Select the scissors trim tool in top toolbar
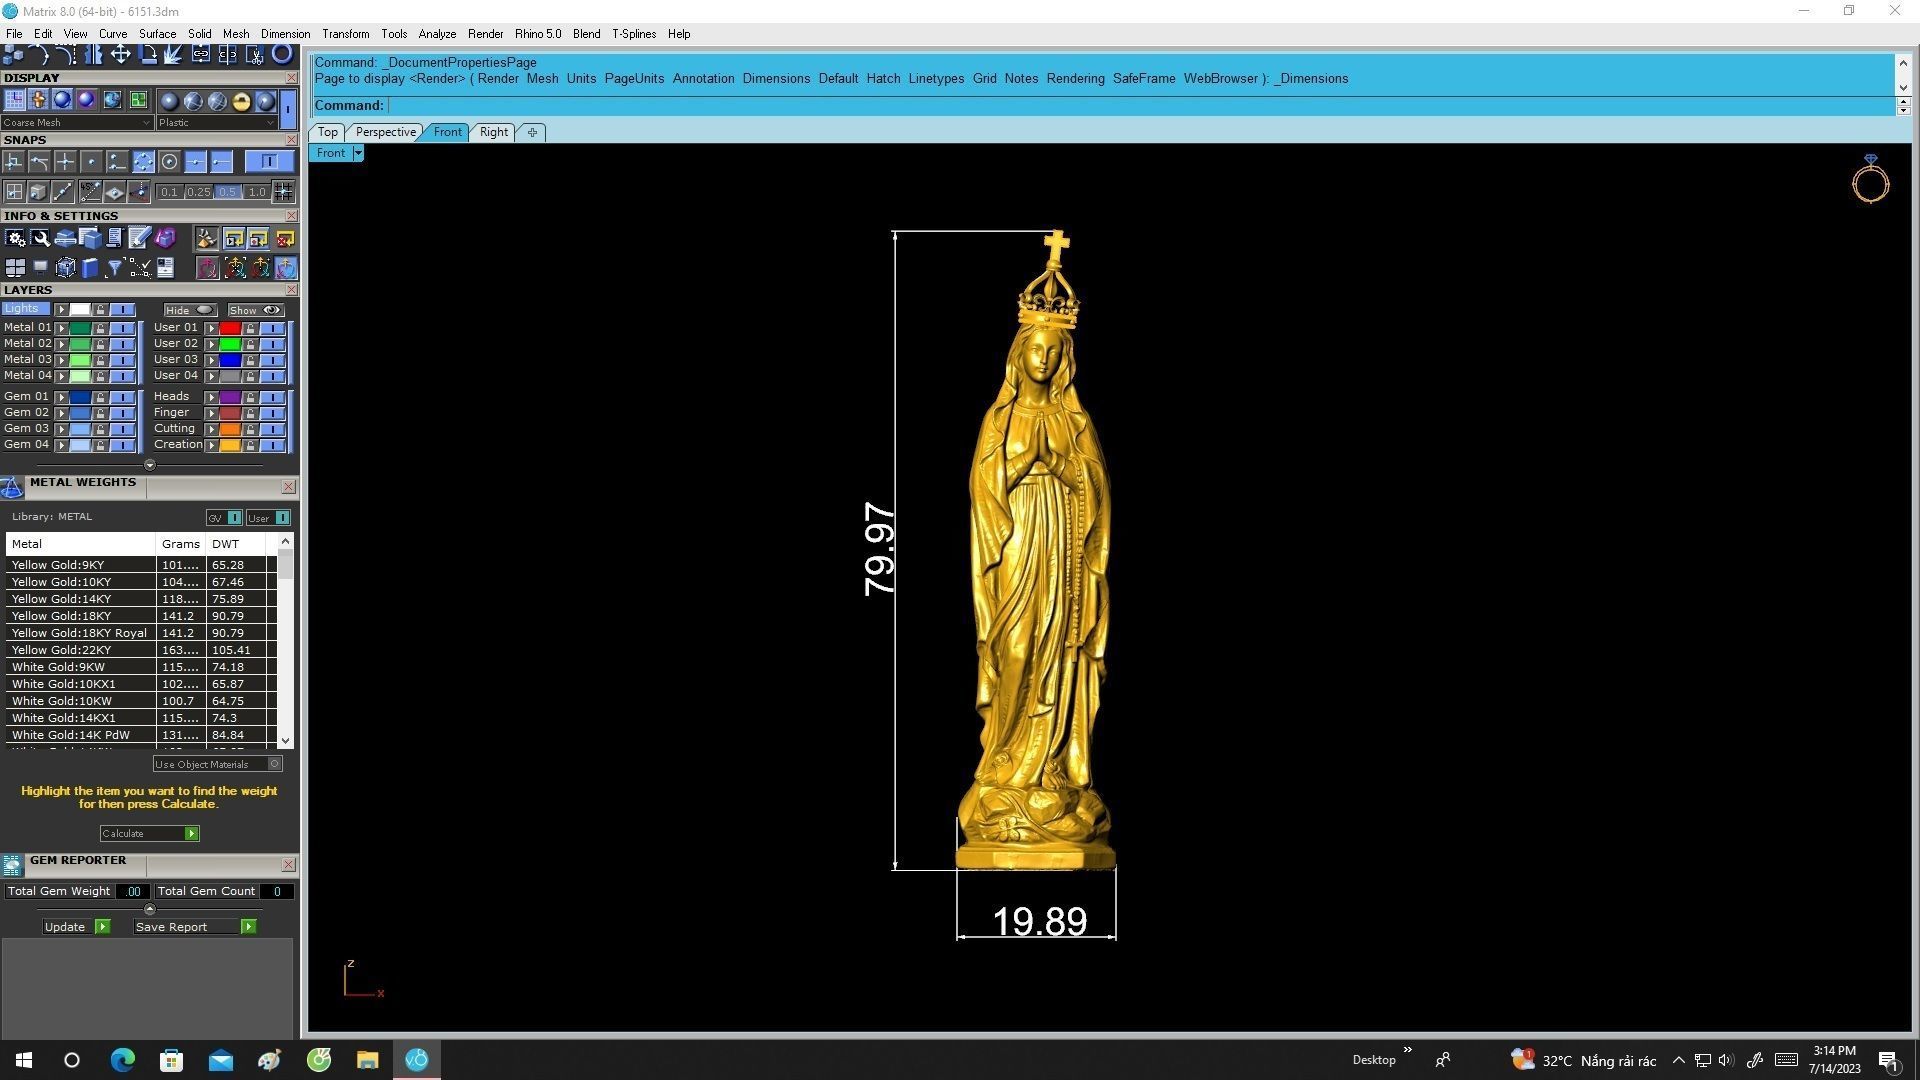1920x1080 pixels. pos(255,55)
